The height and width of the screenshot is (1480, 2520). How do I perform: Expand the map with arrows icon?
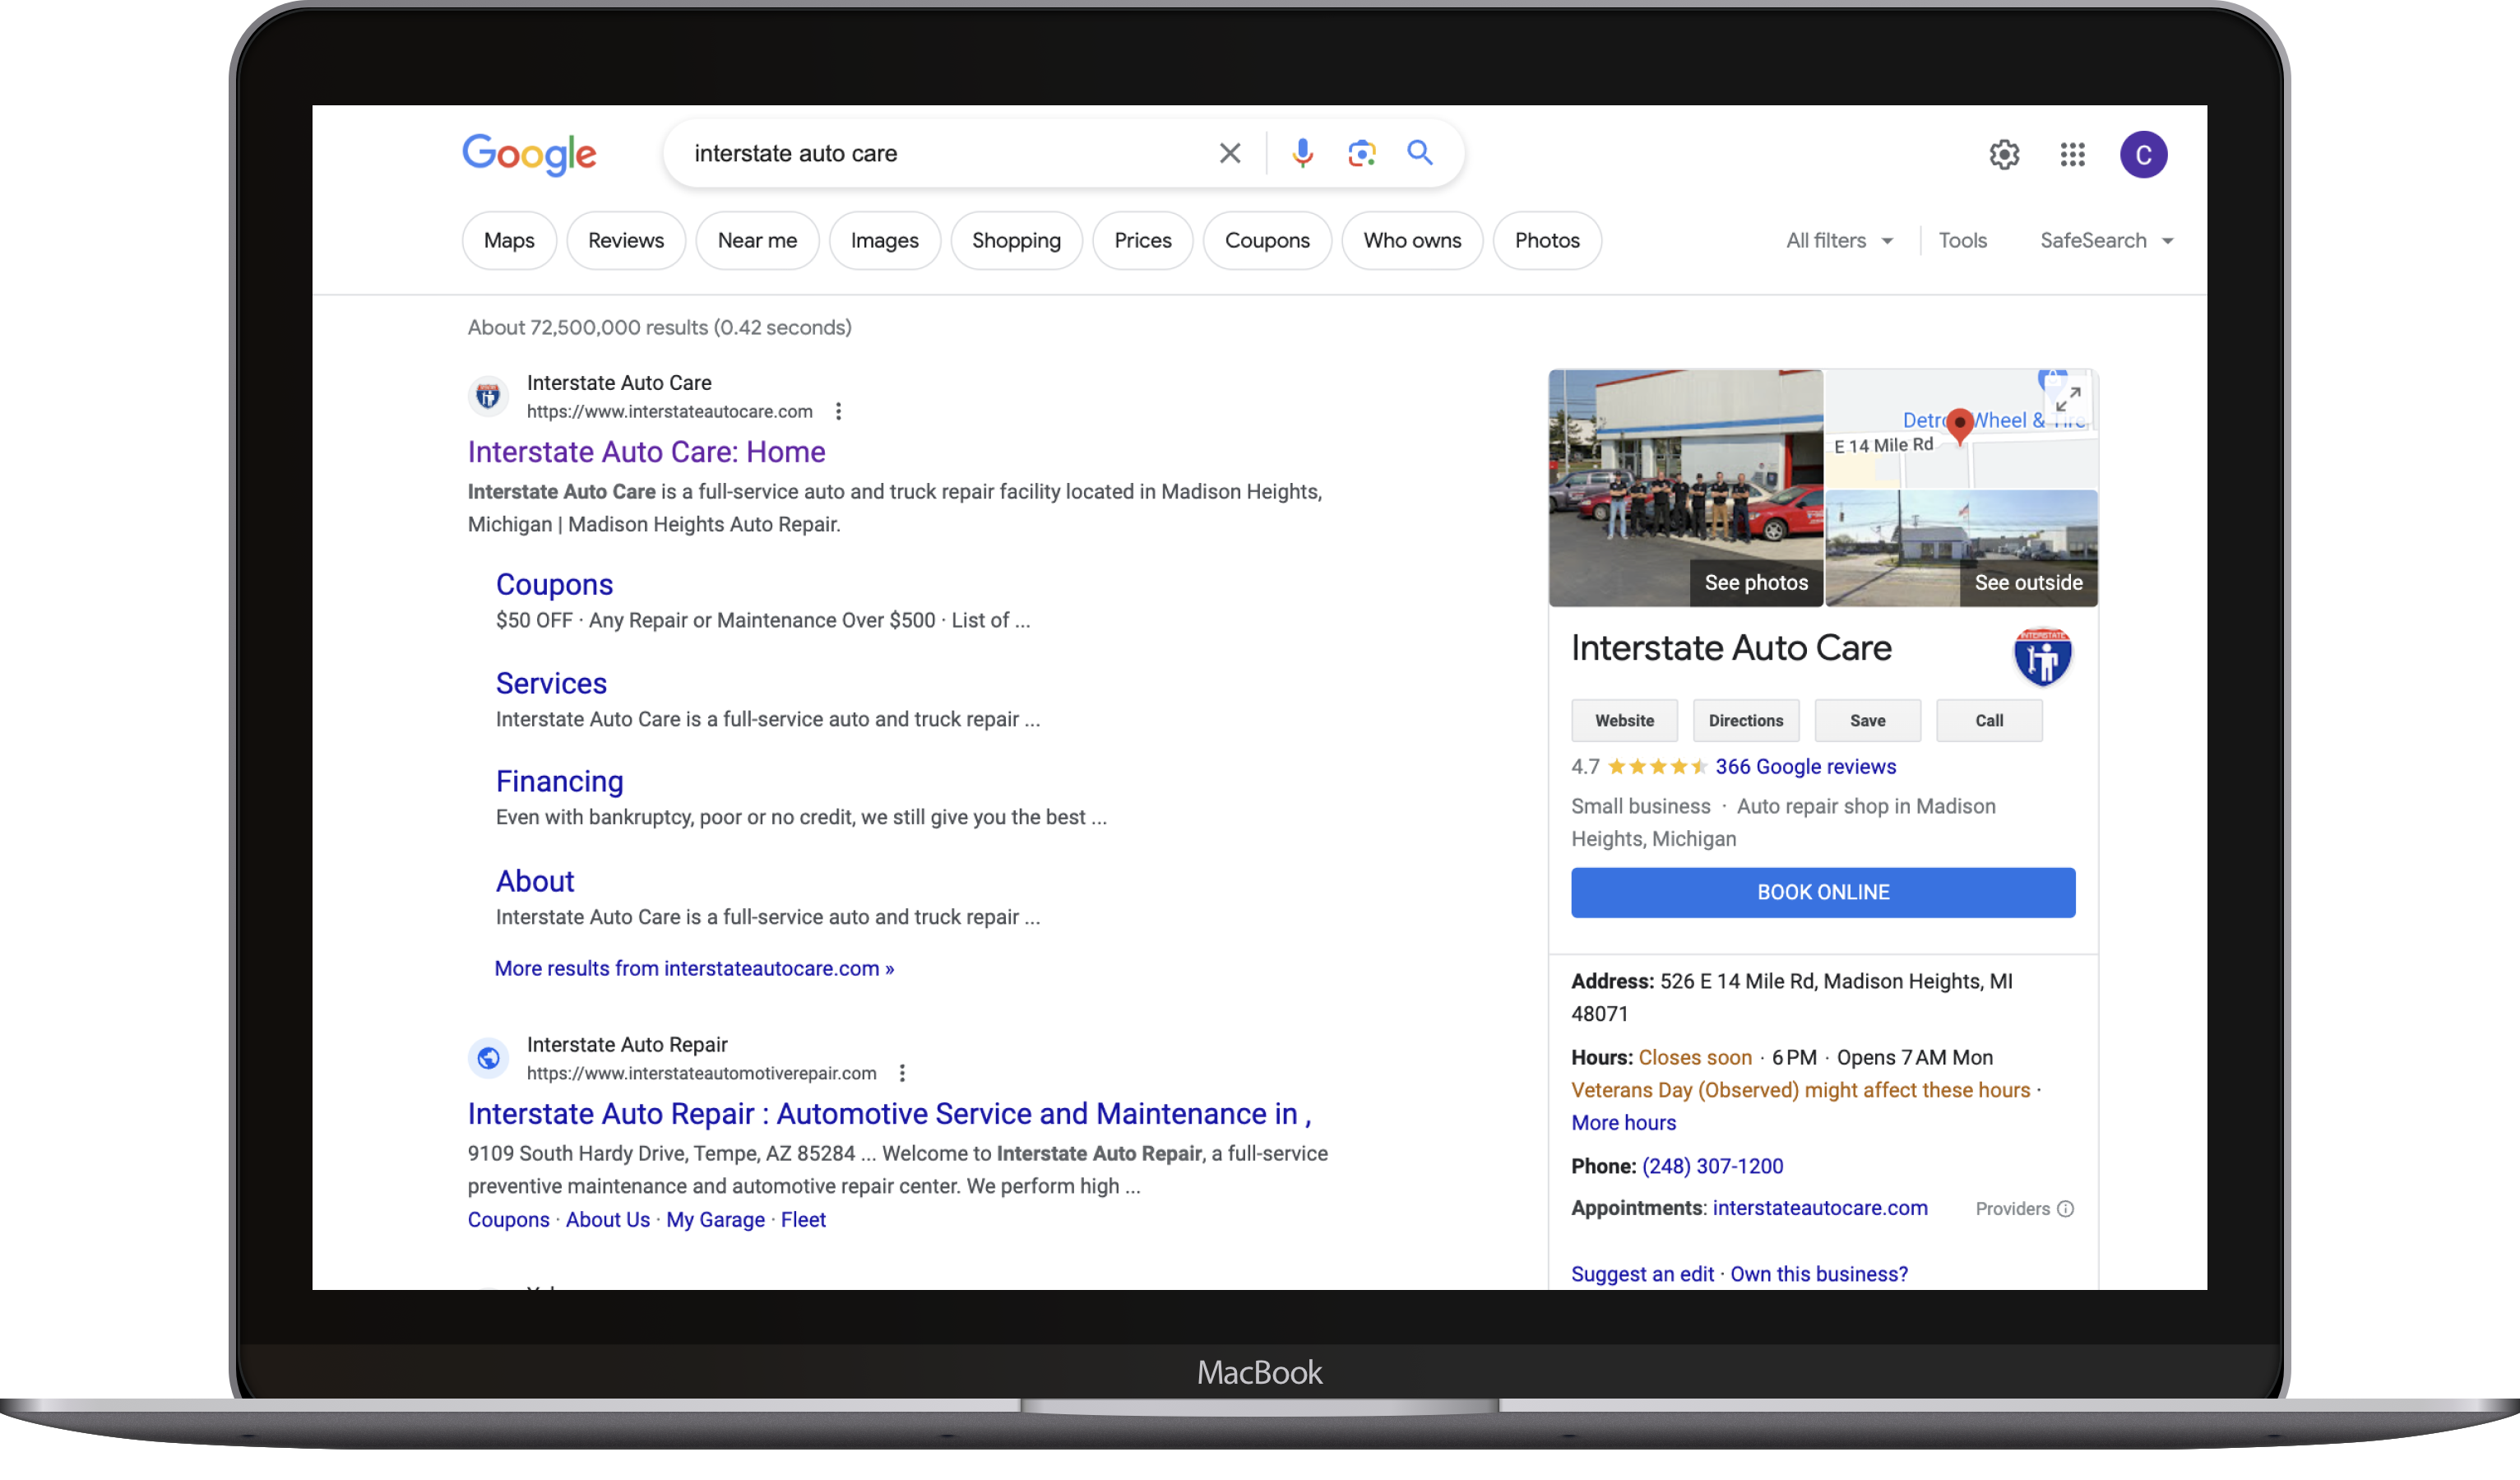pos(2068,399)
